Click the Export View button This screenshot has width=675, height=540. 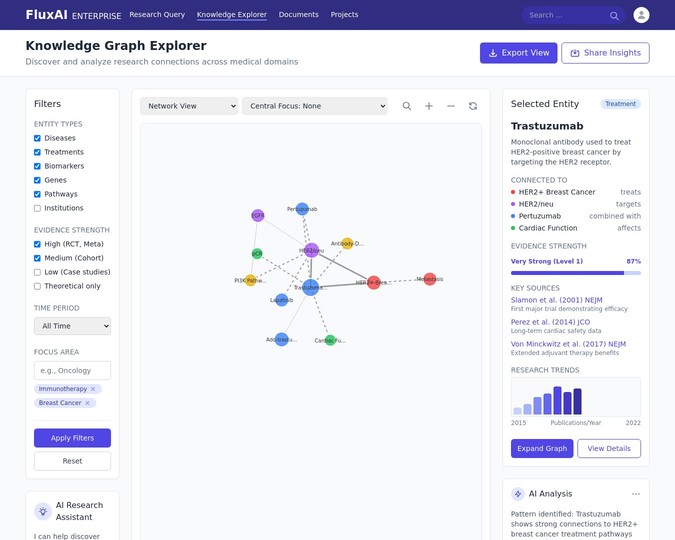[x=519, y=53]
